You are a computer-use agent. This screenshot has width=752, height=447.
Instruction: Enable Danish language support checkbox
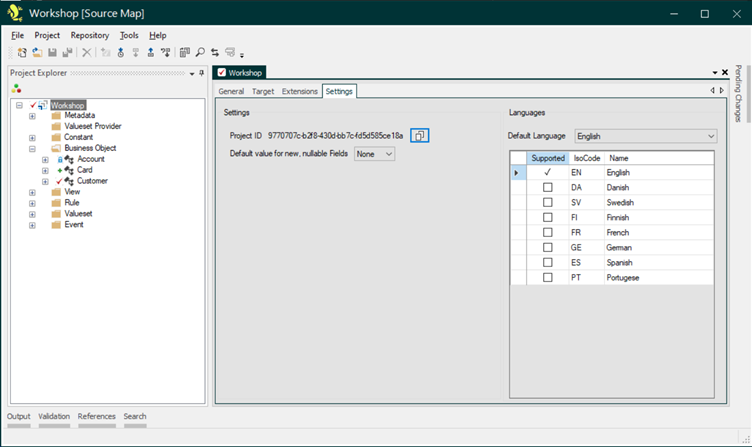pyautogui.click(x=547, y=187)
